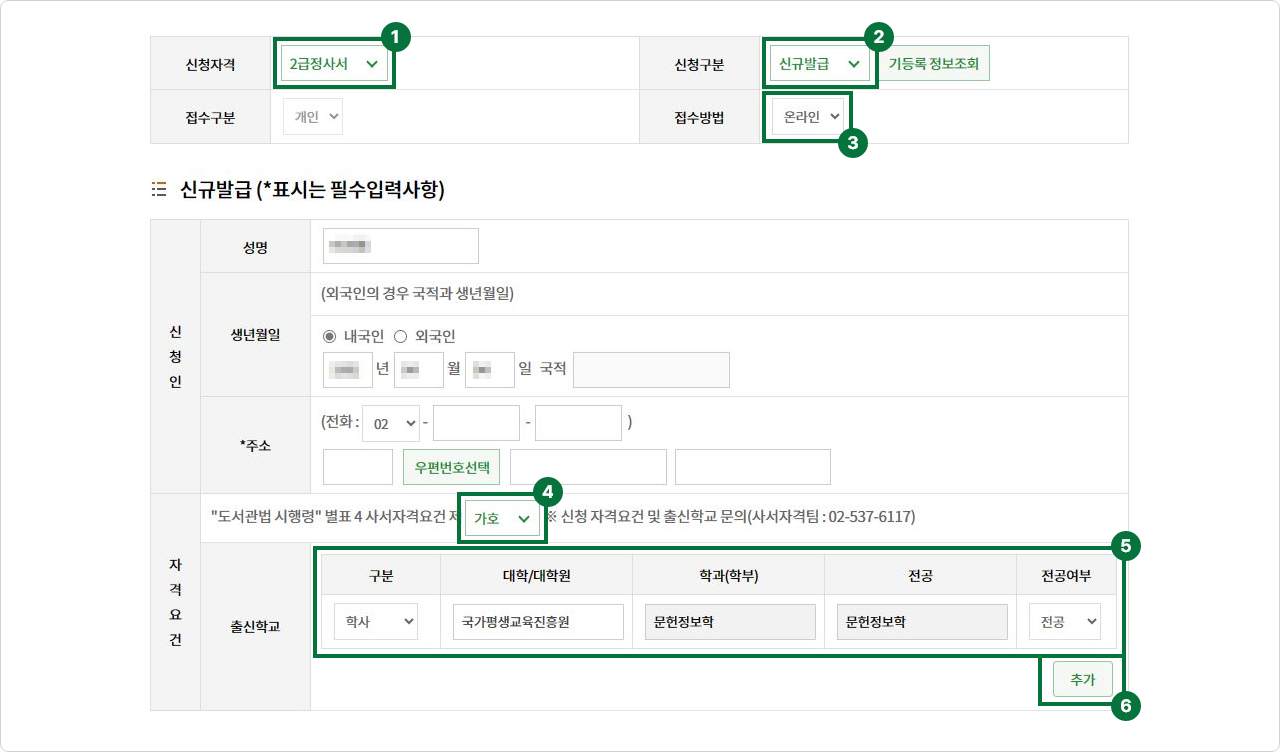Click the list icon beside 신규발급 heading

pos(157,188)
